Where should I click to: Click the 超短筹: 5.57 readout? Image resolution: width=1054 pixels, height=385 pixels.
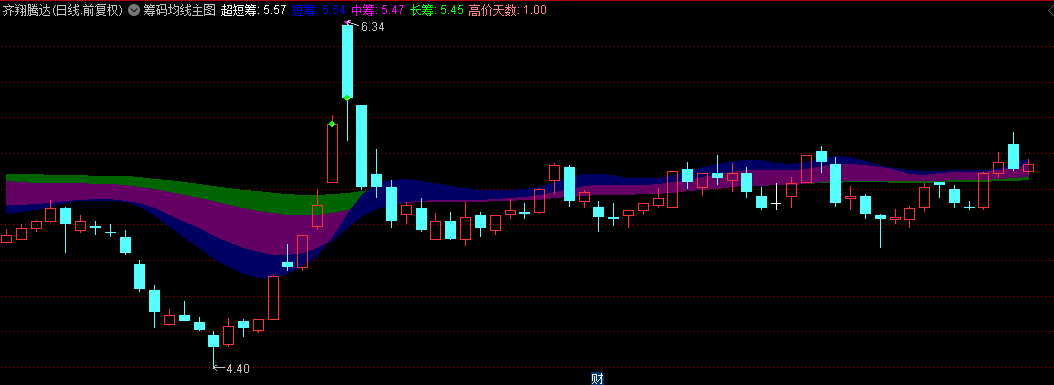pos(253,10)
